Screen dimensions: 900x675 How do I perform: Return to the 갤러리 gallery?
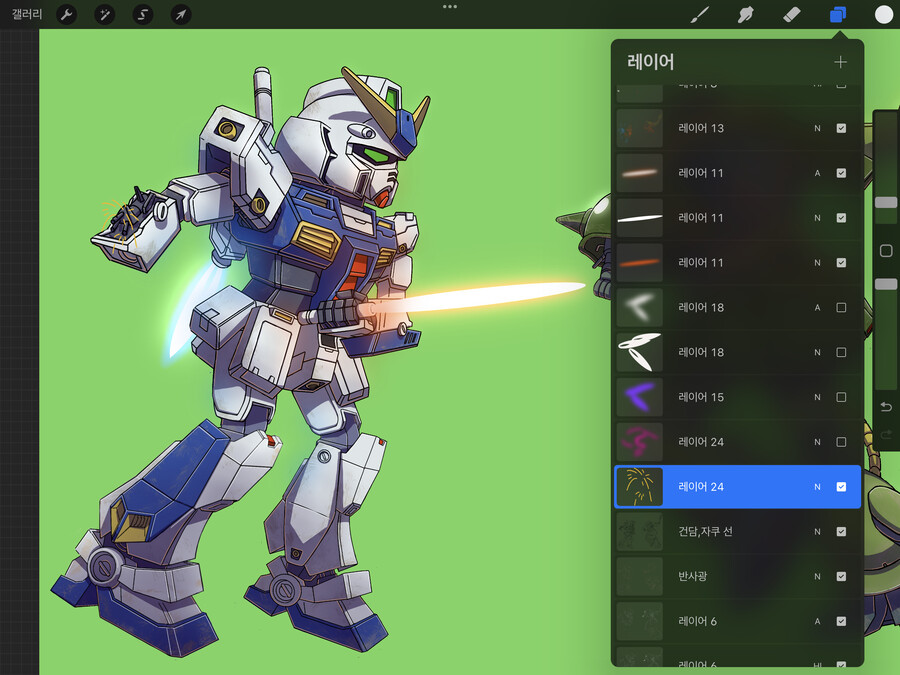point(27,14)
